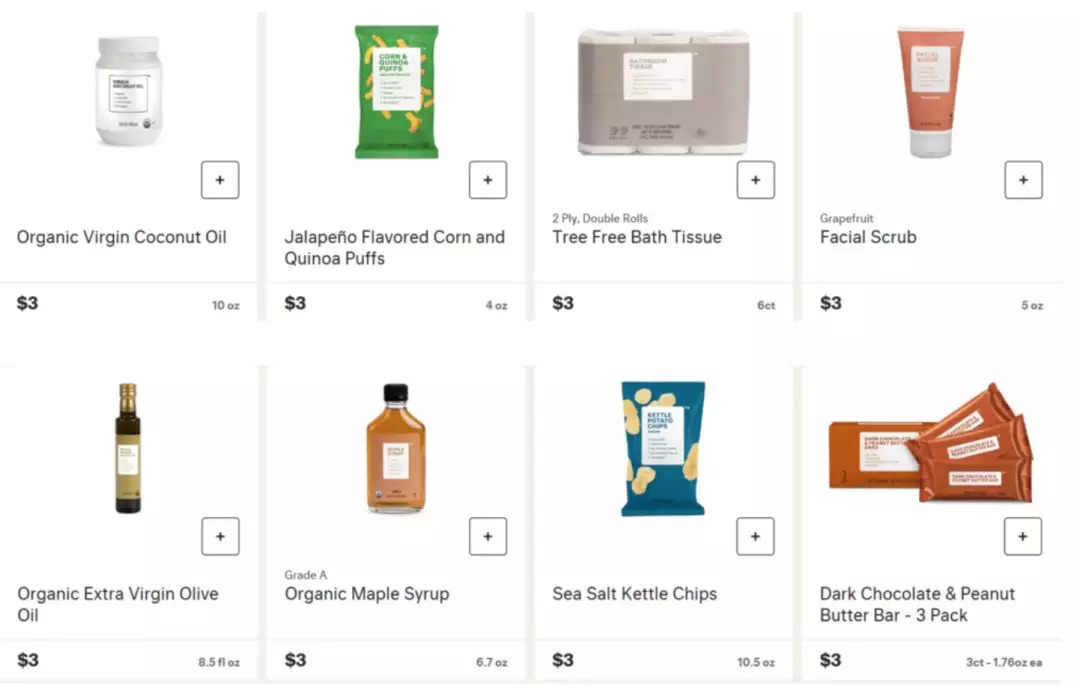The width and height of the screenshot is (1080, 688).
Task: Select the Facial Scrub product name
Action: tap(868, 237)
